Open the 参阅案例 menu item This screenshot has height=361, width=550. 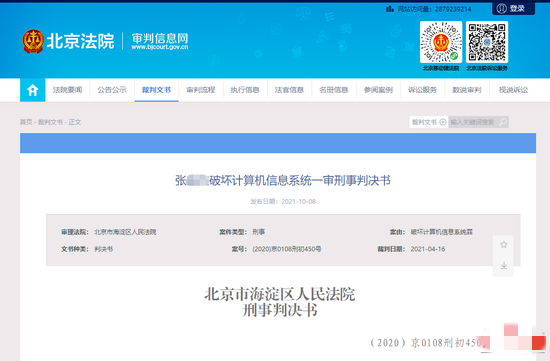point(378,90)
